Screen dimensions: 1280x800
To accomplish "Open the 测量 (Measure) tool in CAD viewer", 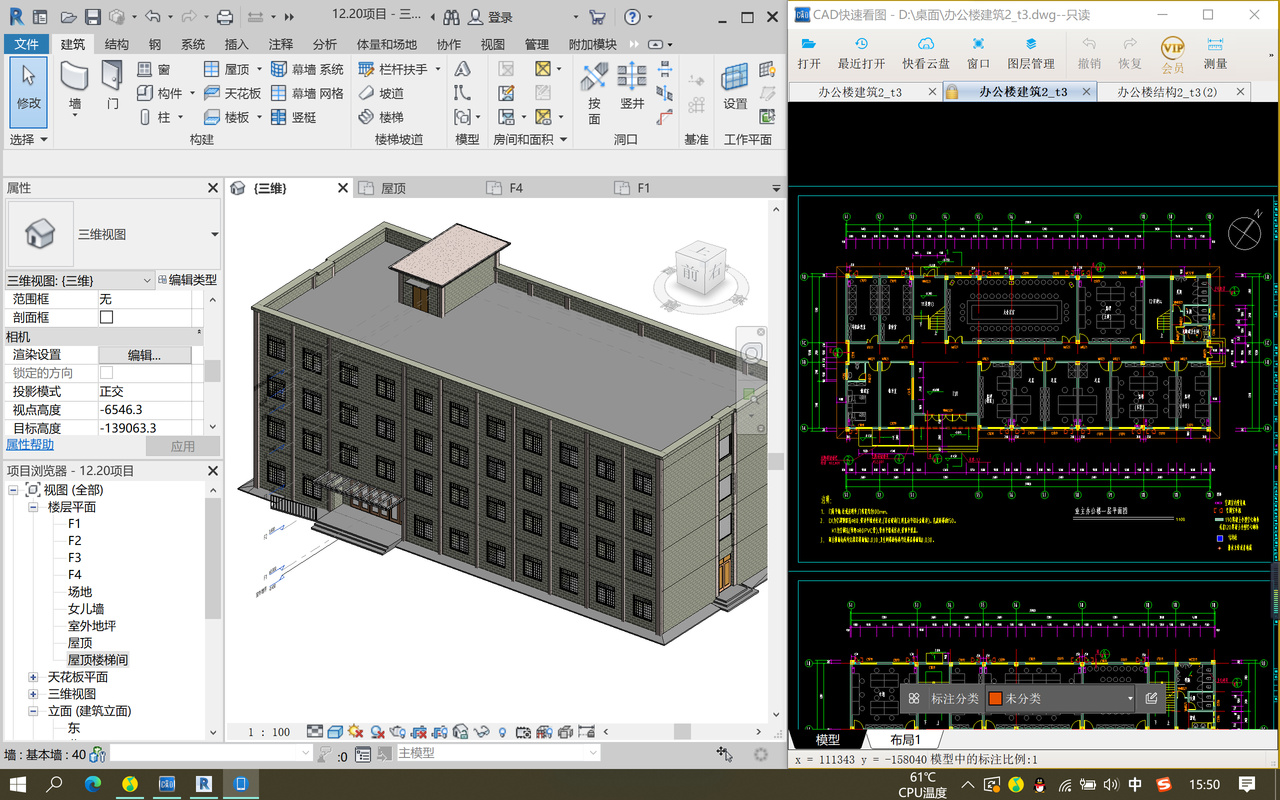I will click(1215, 53).
